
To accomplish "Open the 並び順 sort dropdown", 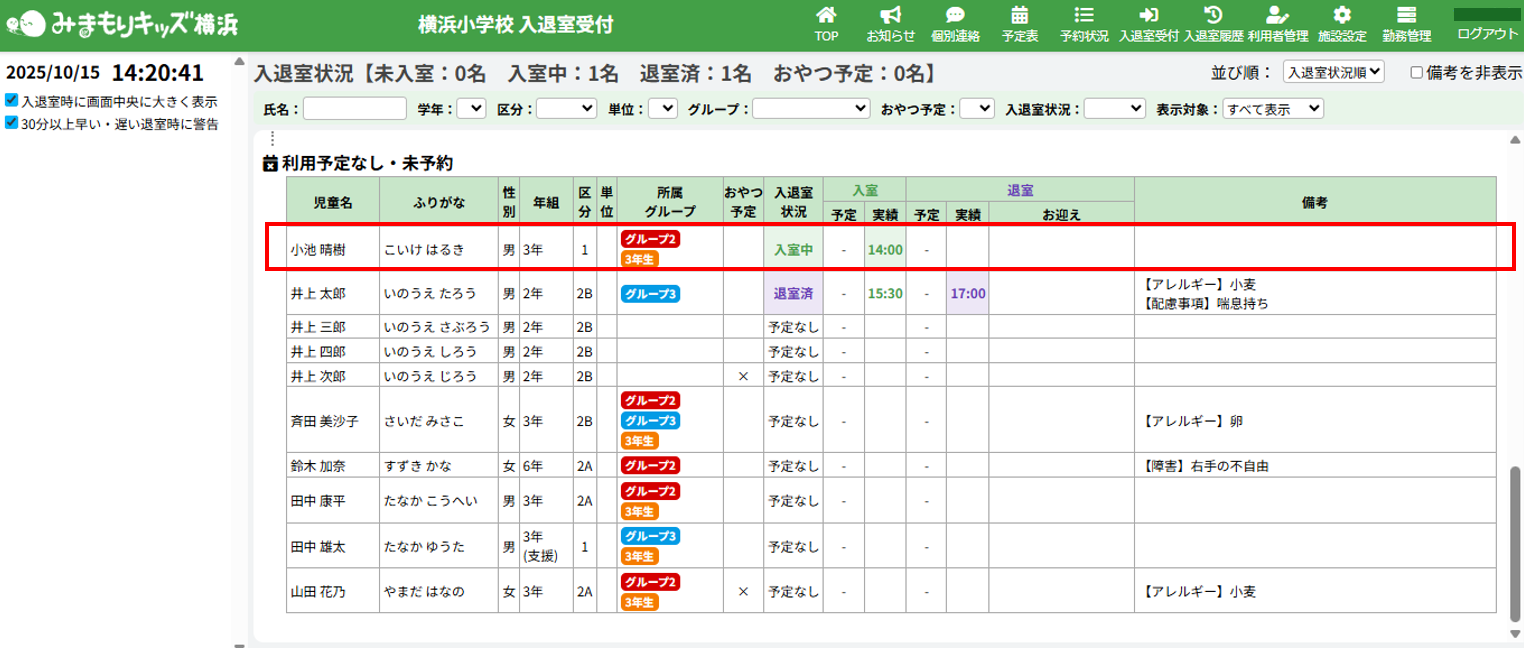I will click(x=1333, y=72).
